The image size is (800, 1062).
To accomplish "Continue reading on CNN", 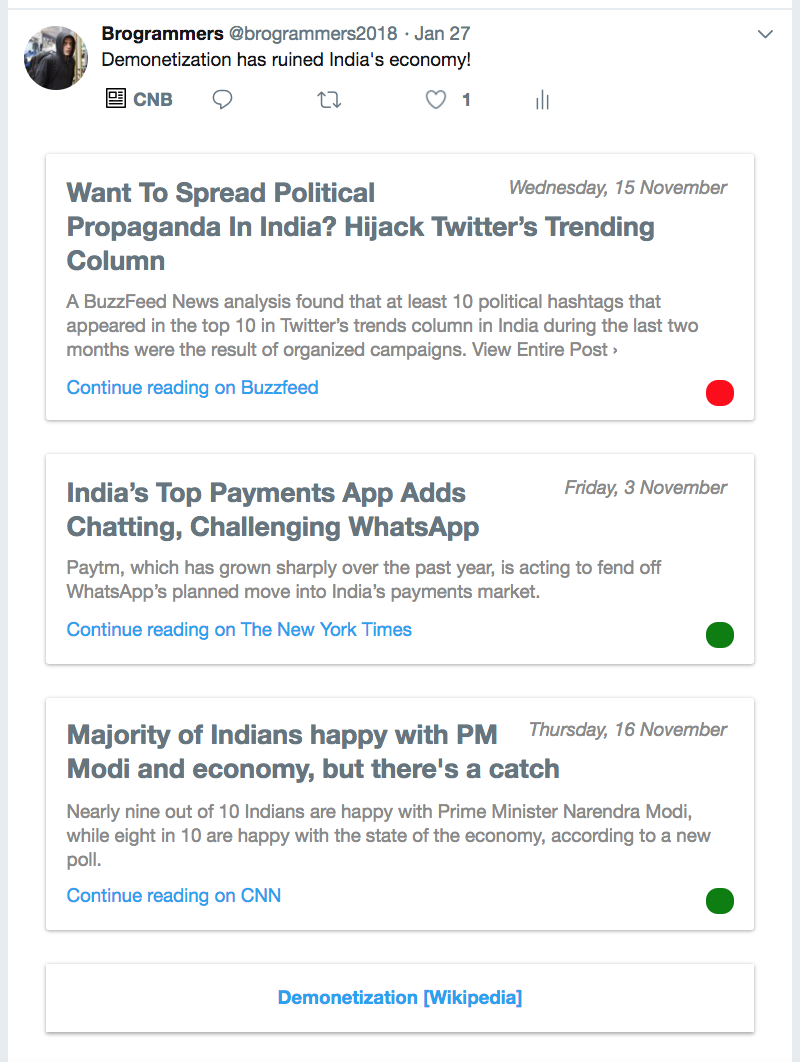I will [173, 895].
